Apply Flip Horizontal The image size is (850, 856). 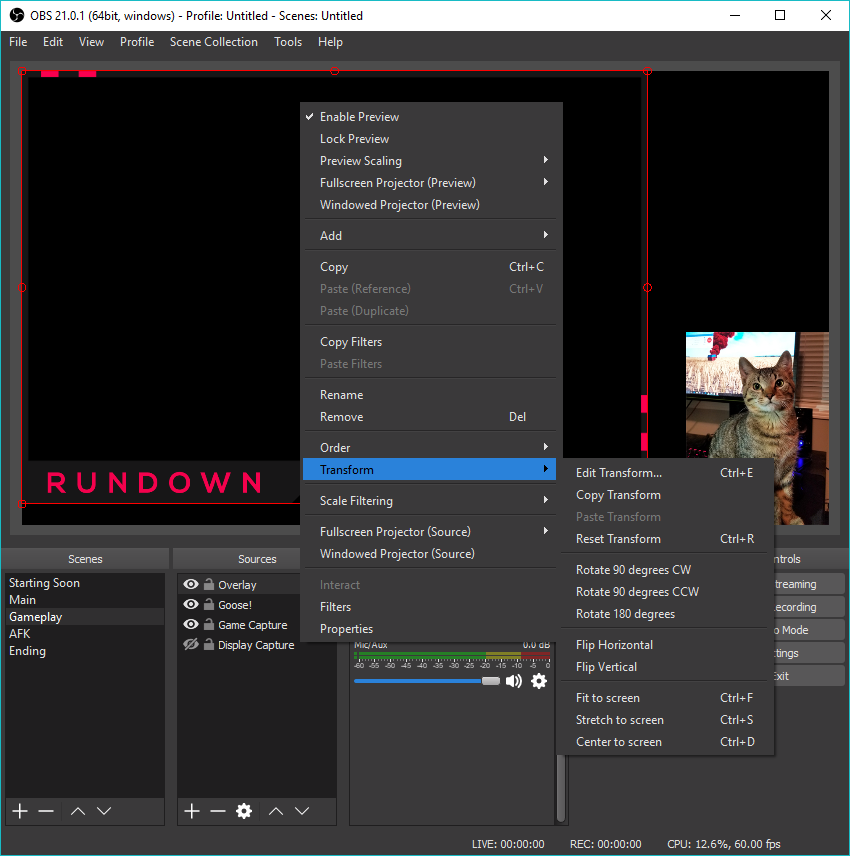(665, 645)
